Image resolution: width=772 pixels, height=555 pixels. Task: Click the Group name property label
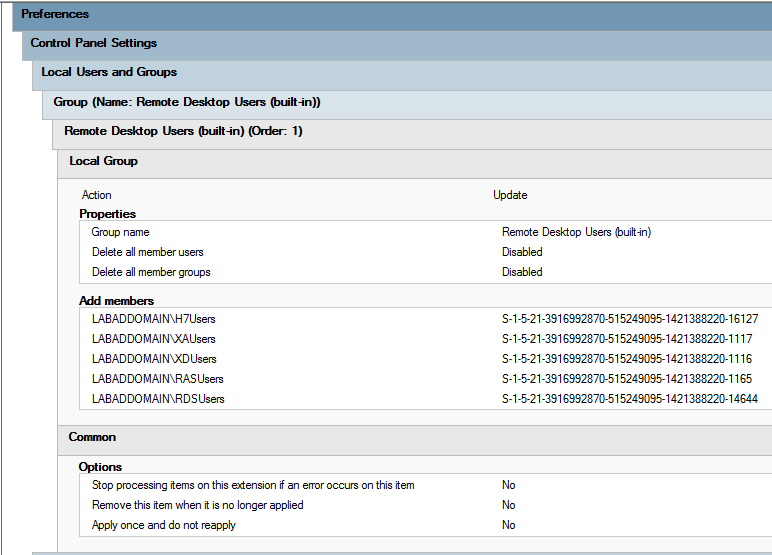120,232
